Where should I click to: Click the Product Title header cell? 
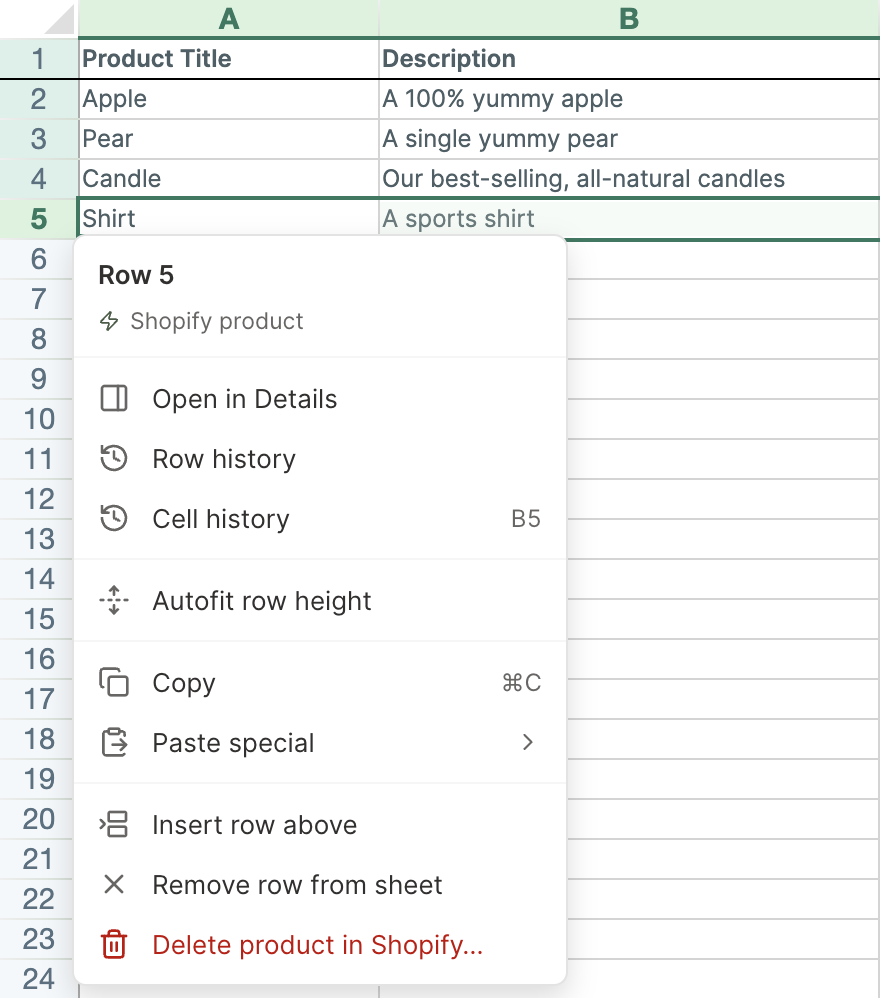(x=228, y=59)
